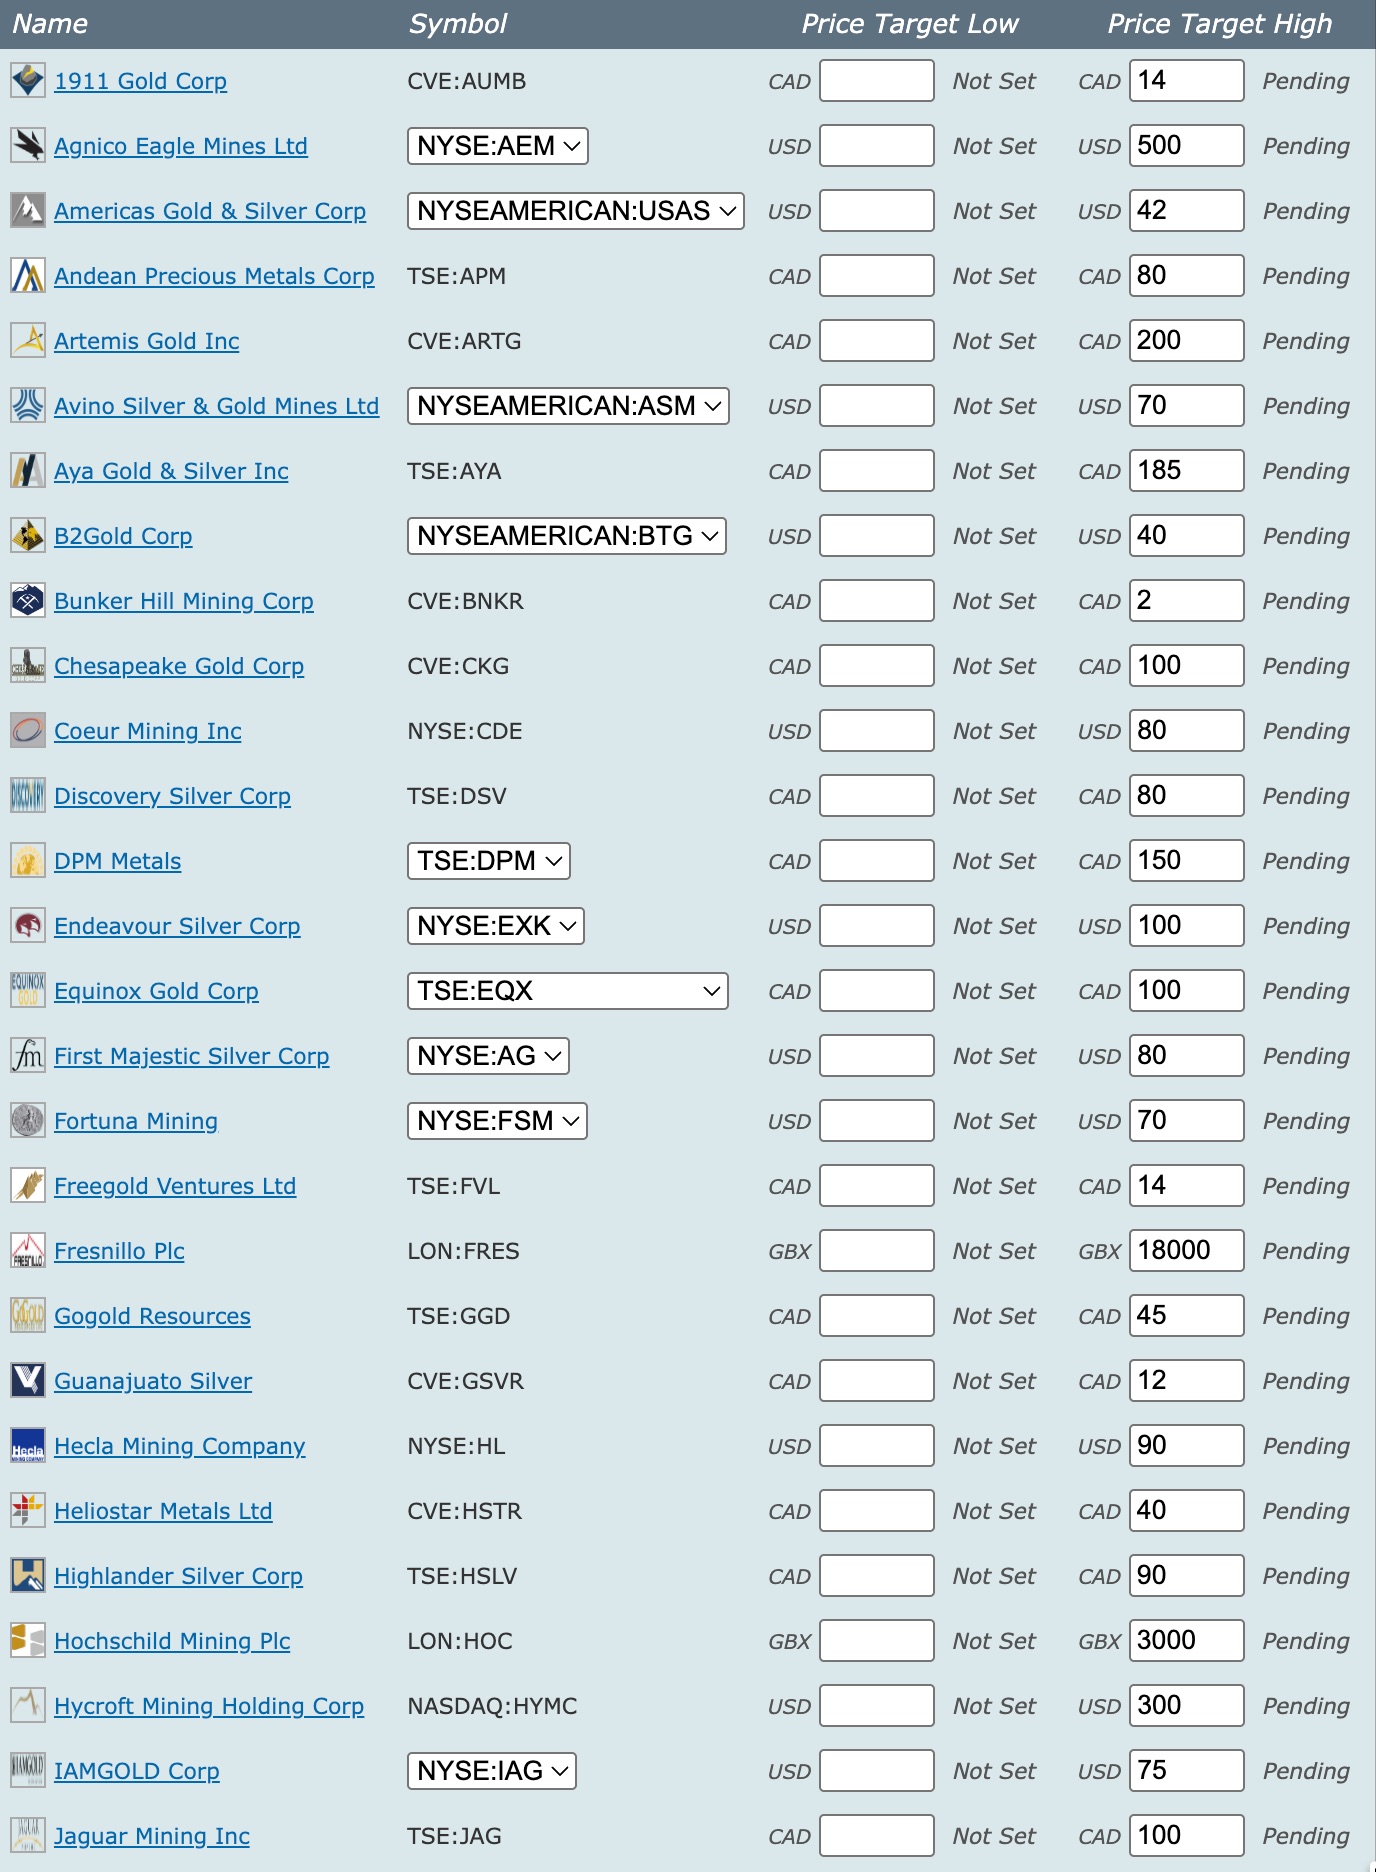This screenshot has width=1376, height=1872.
Task: Open the Hycroft Mining Holding Corp link
Action: [x=209, y=1706]
